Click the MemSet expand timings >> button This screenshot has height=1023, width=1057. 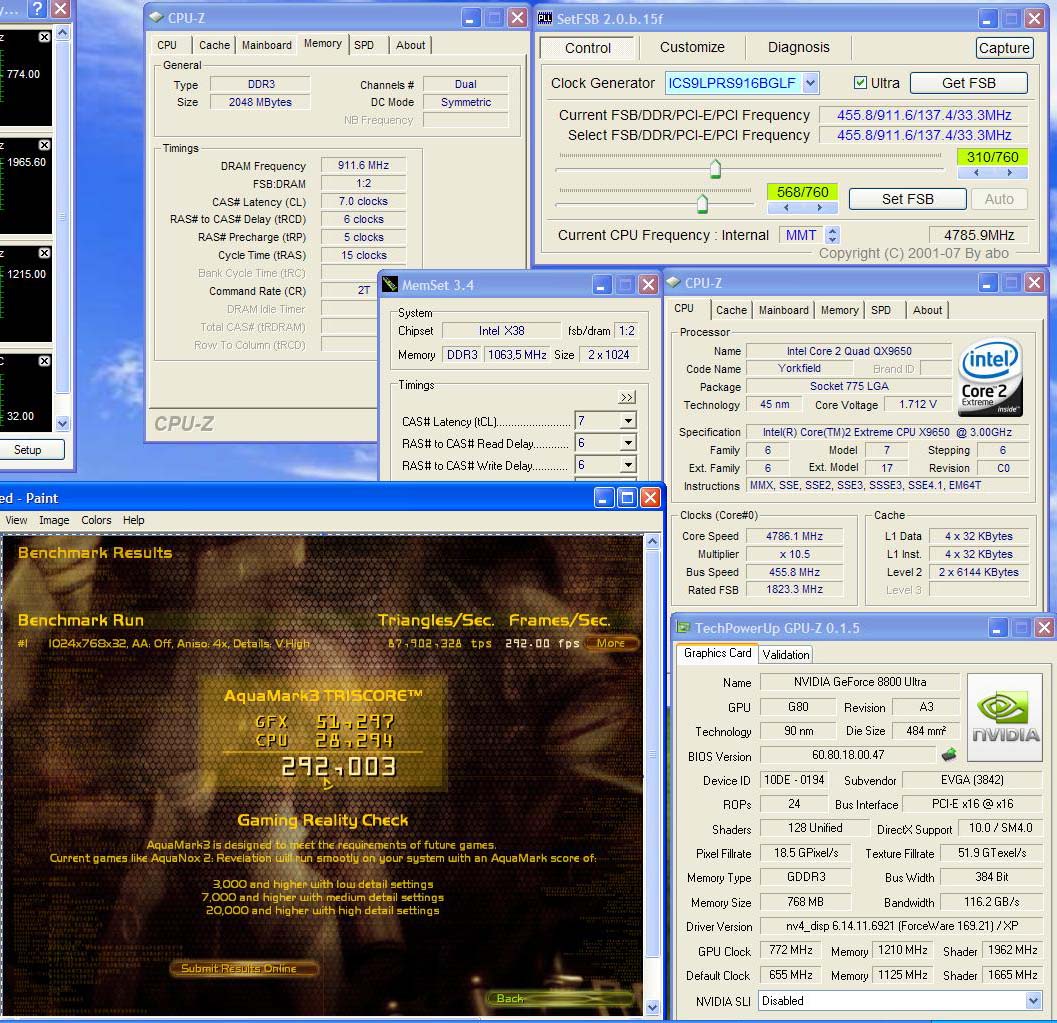626,397
